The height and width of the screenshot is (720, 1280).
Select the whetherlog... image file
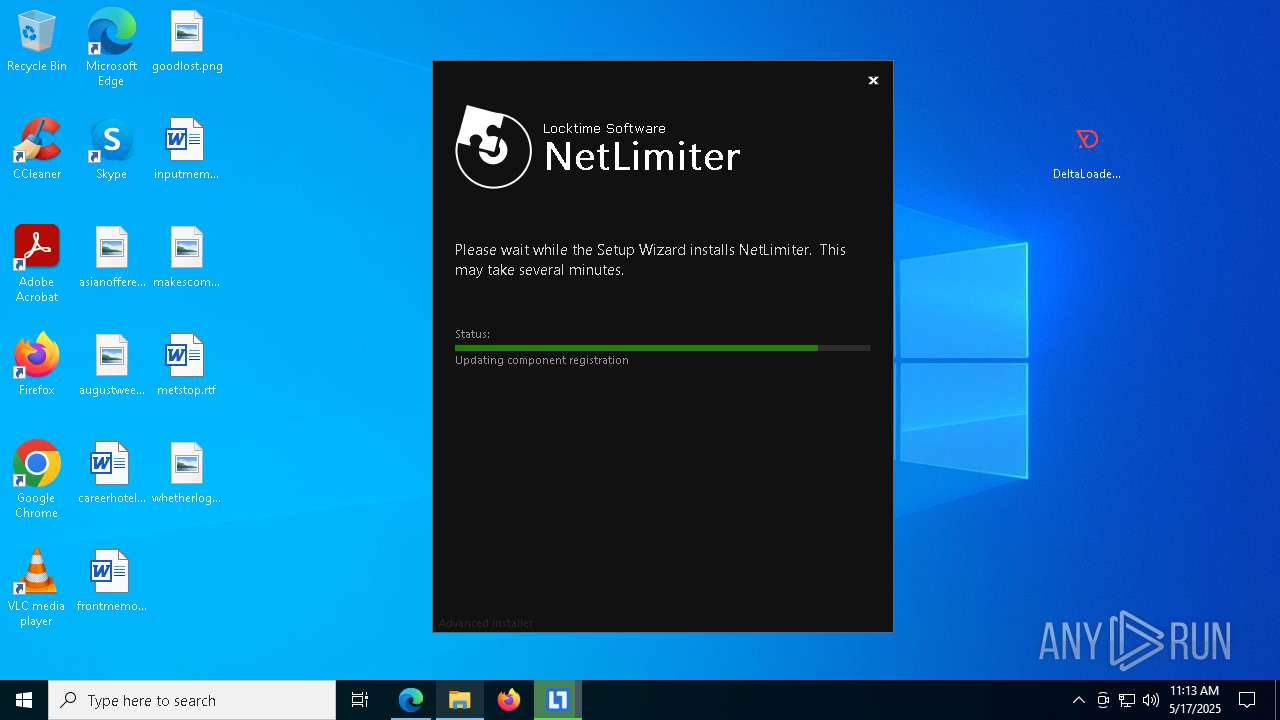point(187,474)
